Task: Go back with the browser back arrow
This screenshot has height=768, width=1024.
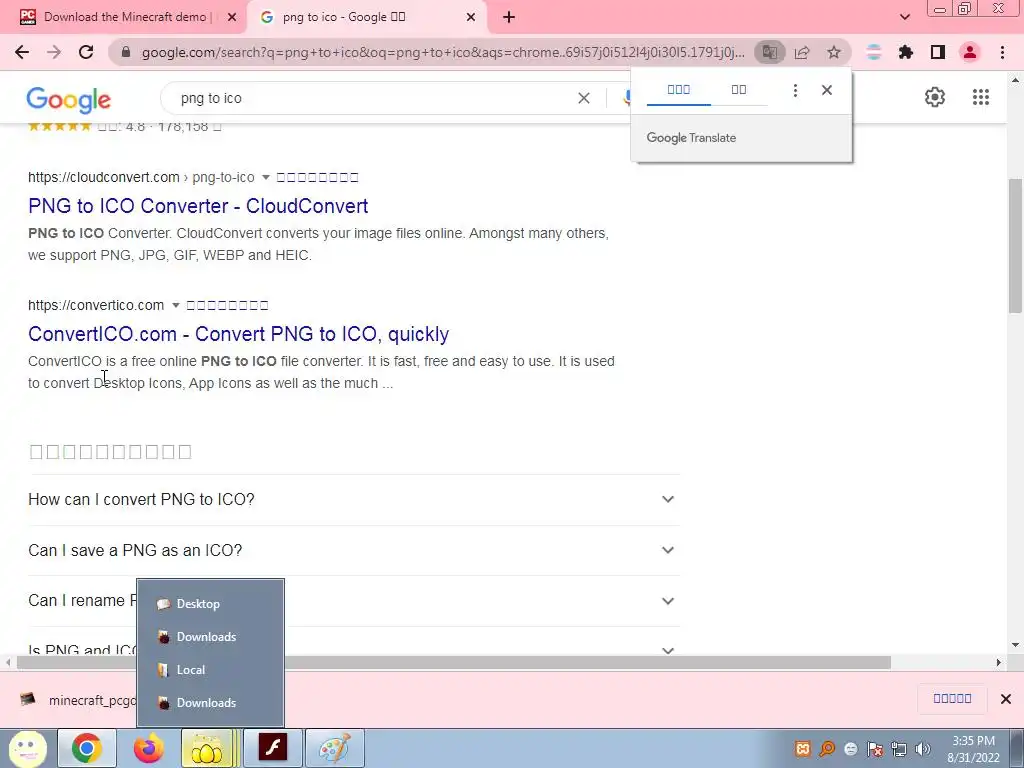Action: [x=22, y=52]
